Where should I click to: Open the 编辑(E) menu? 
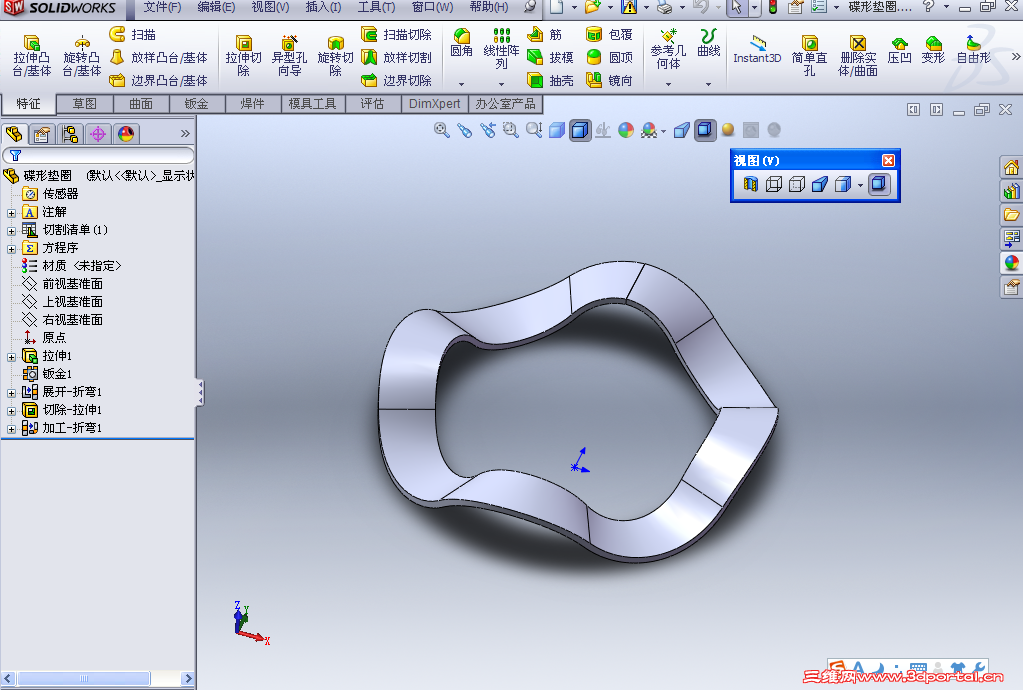pos(216,7)
